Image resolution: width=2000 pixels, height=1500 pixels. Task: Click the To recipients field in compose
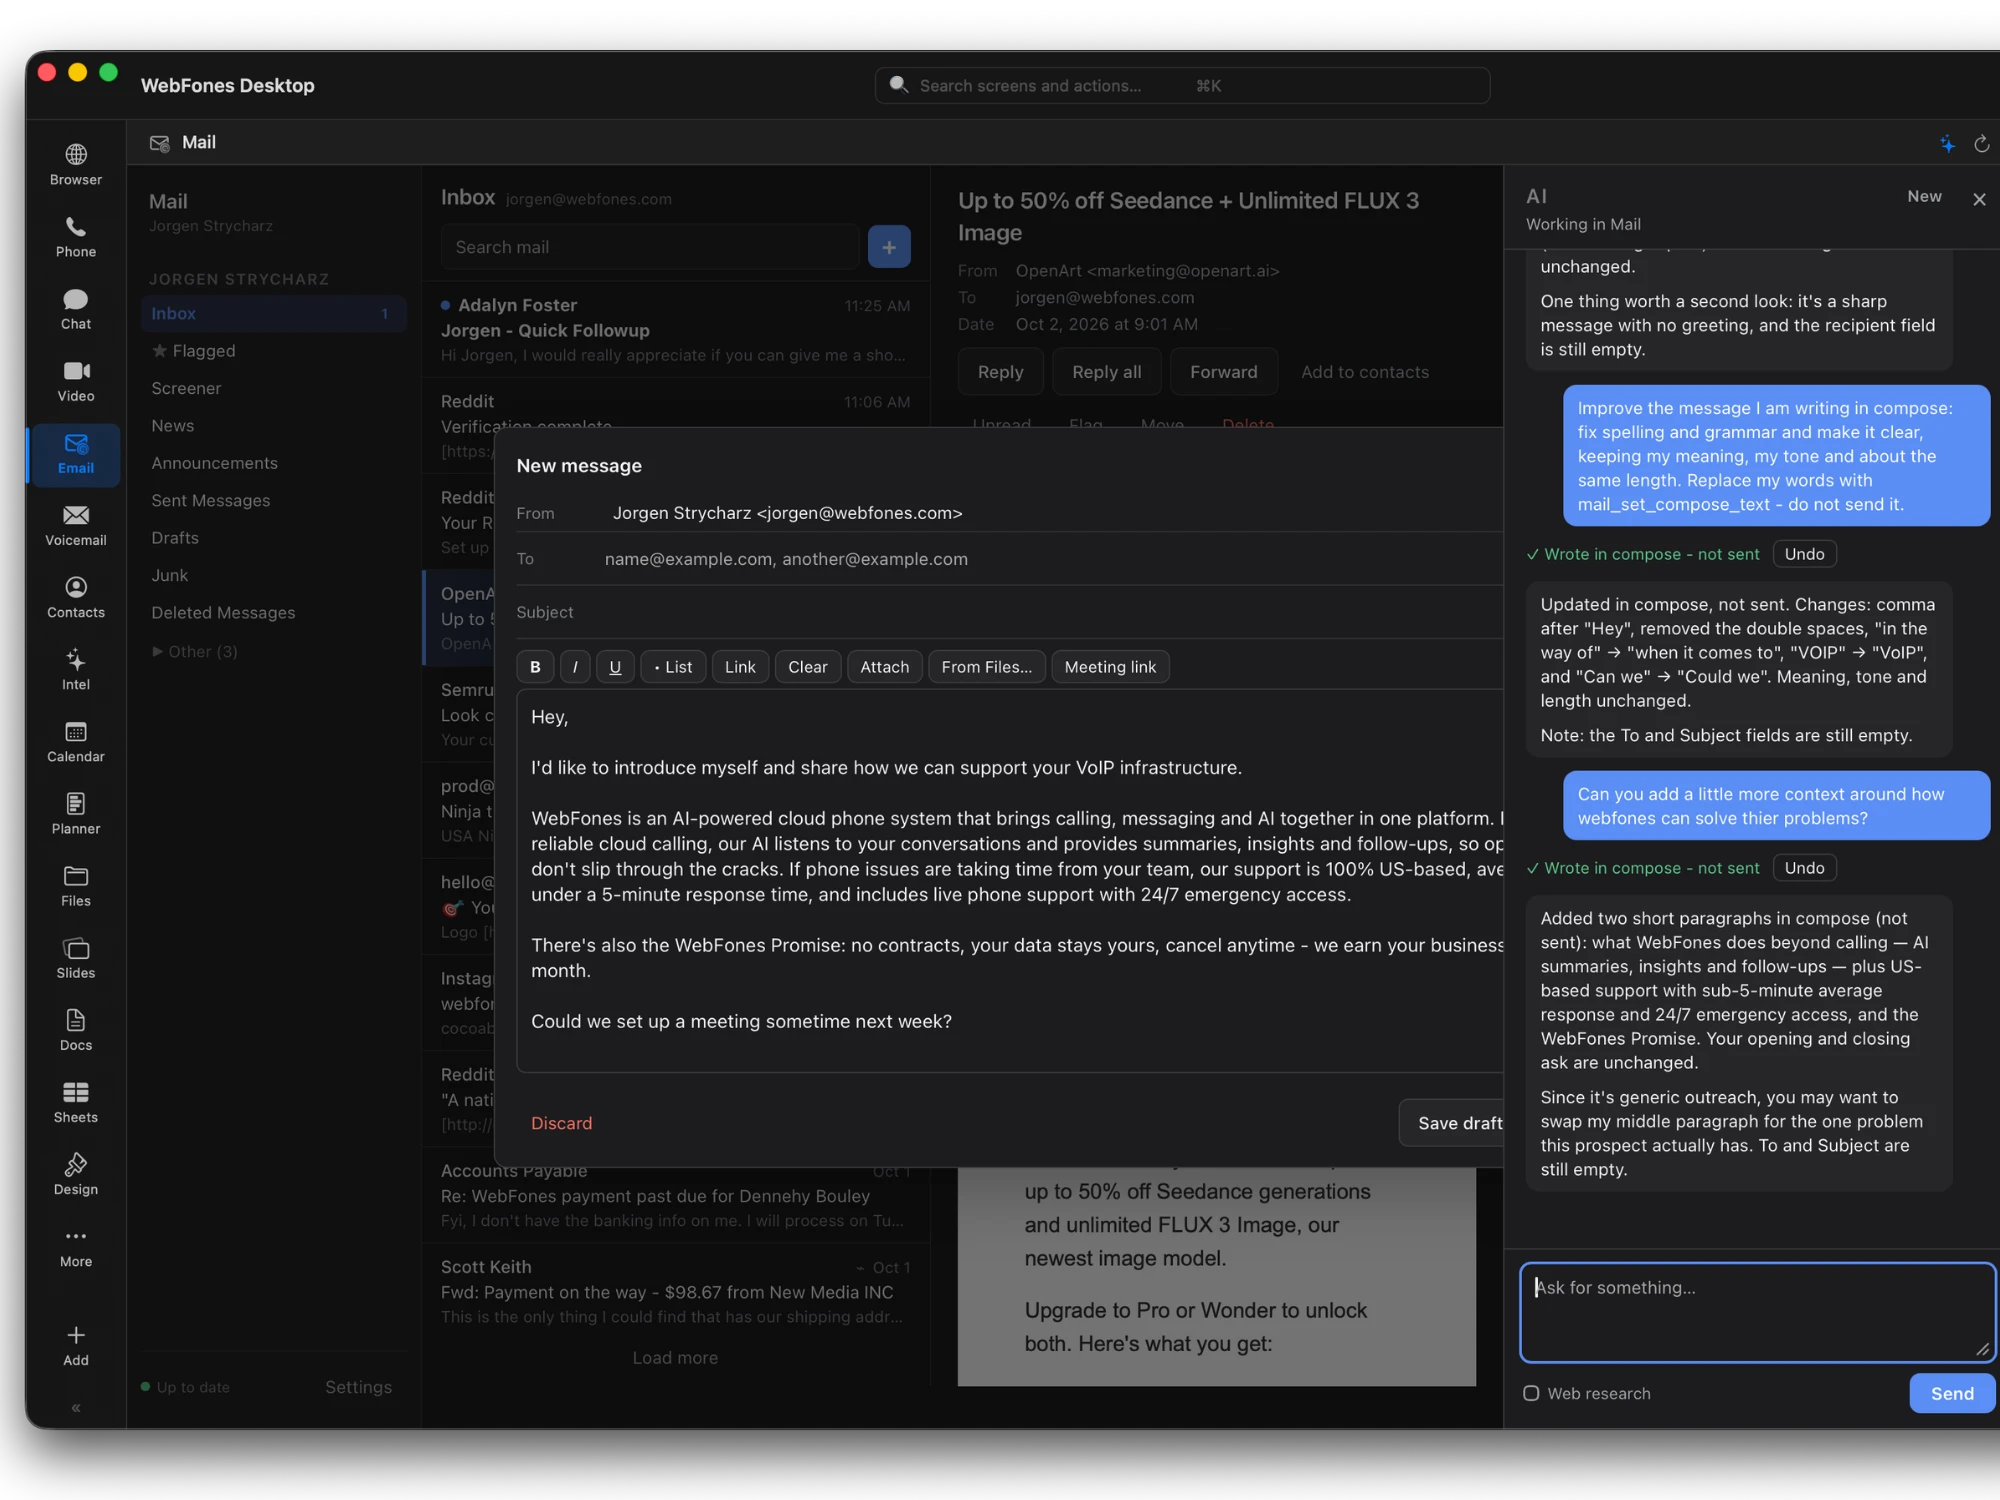[x=1050, y=559]
